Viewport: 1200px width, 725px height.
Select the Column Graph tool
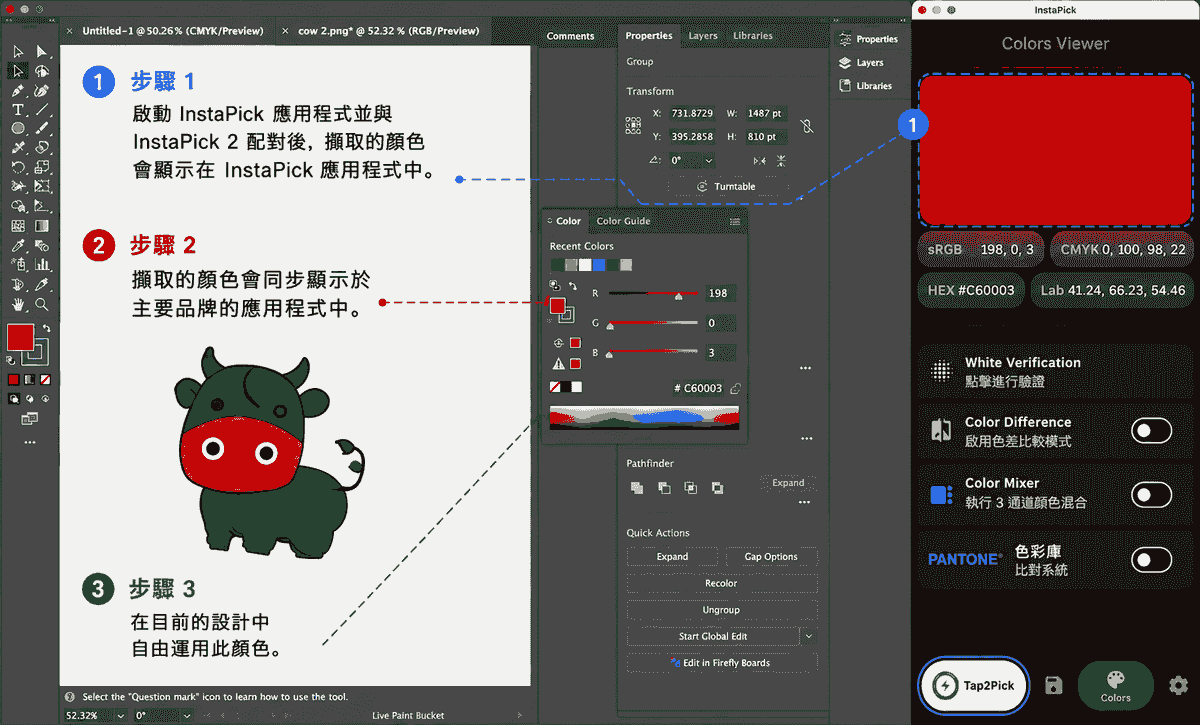42,265
